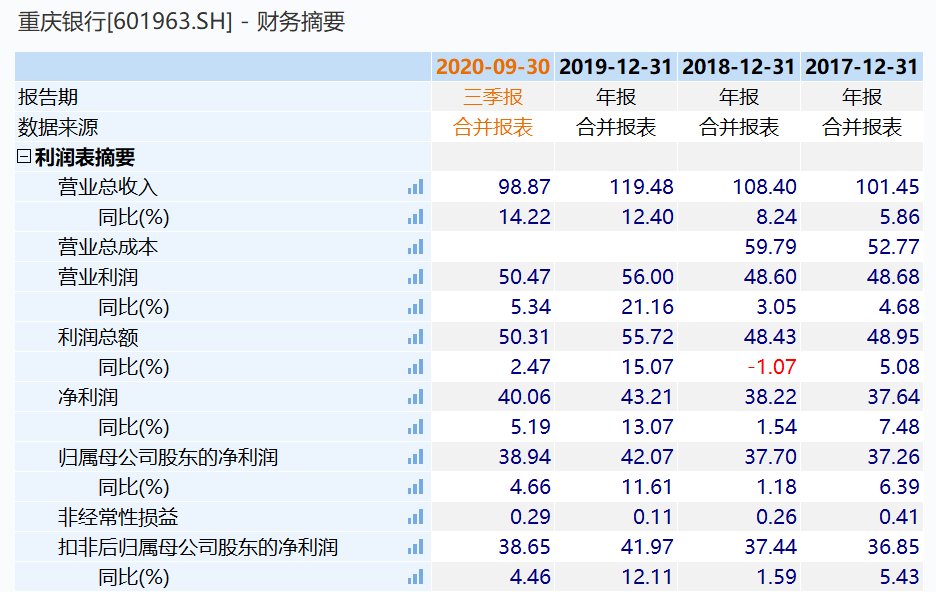
Task: Open the trend chart for 净利润
Action: tap(418, 396)
